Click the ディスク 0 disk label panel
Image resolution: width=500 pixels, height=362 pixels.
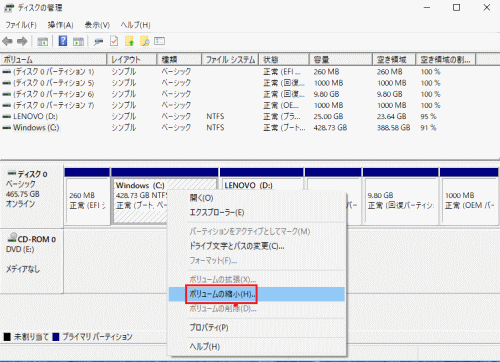click(x=32, y=197)
